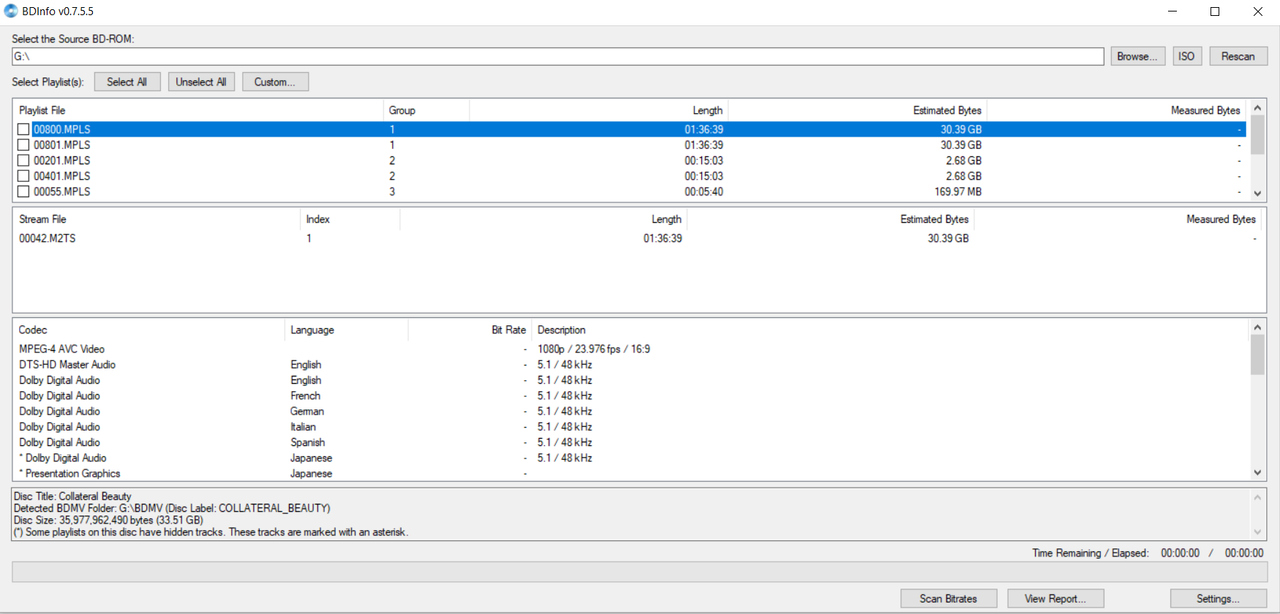The image size is (1280, 614).
Task: Maximize the BDInfo window
Action: (1215, 11)
